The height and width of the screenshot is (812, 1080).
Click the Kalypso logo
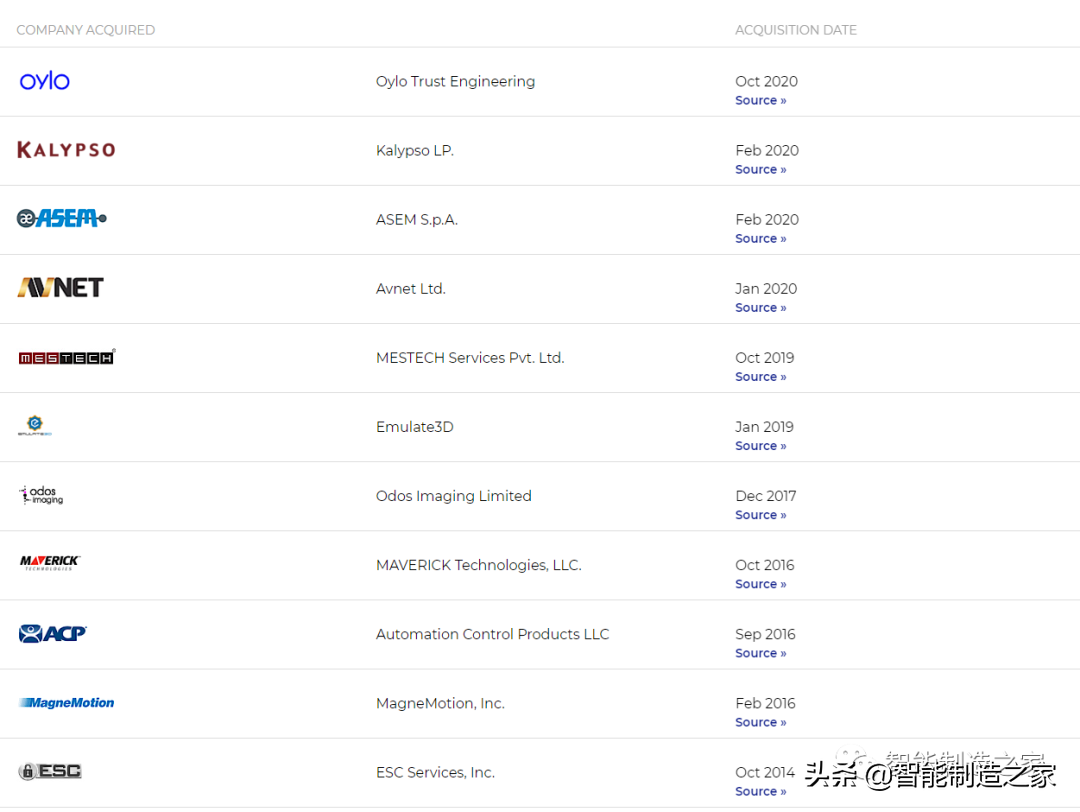tap(66, 150)
